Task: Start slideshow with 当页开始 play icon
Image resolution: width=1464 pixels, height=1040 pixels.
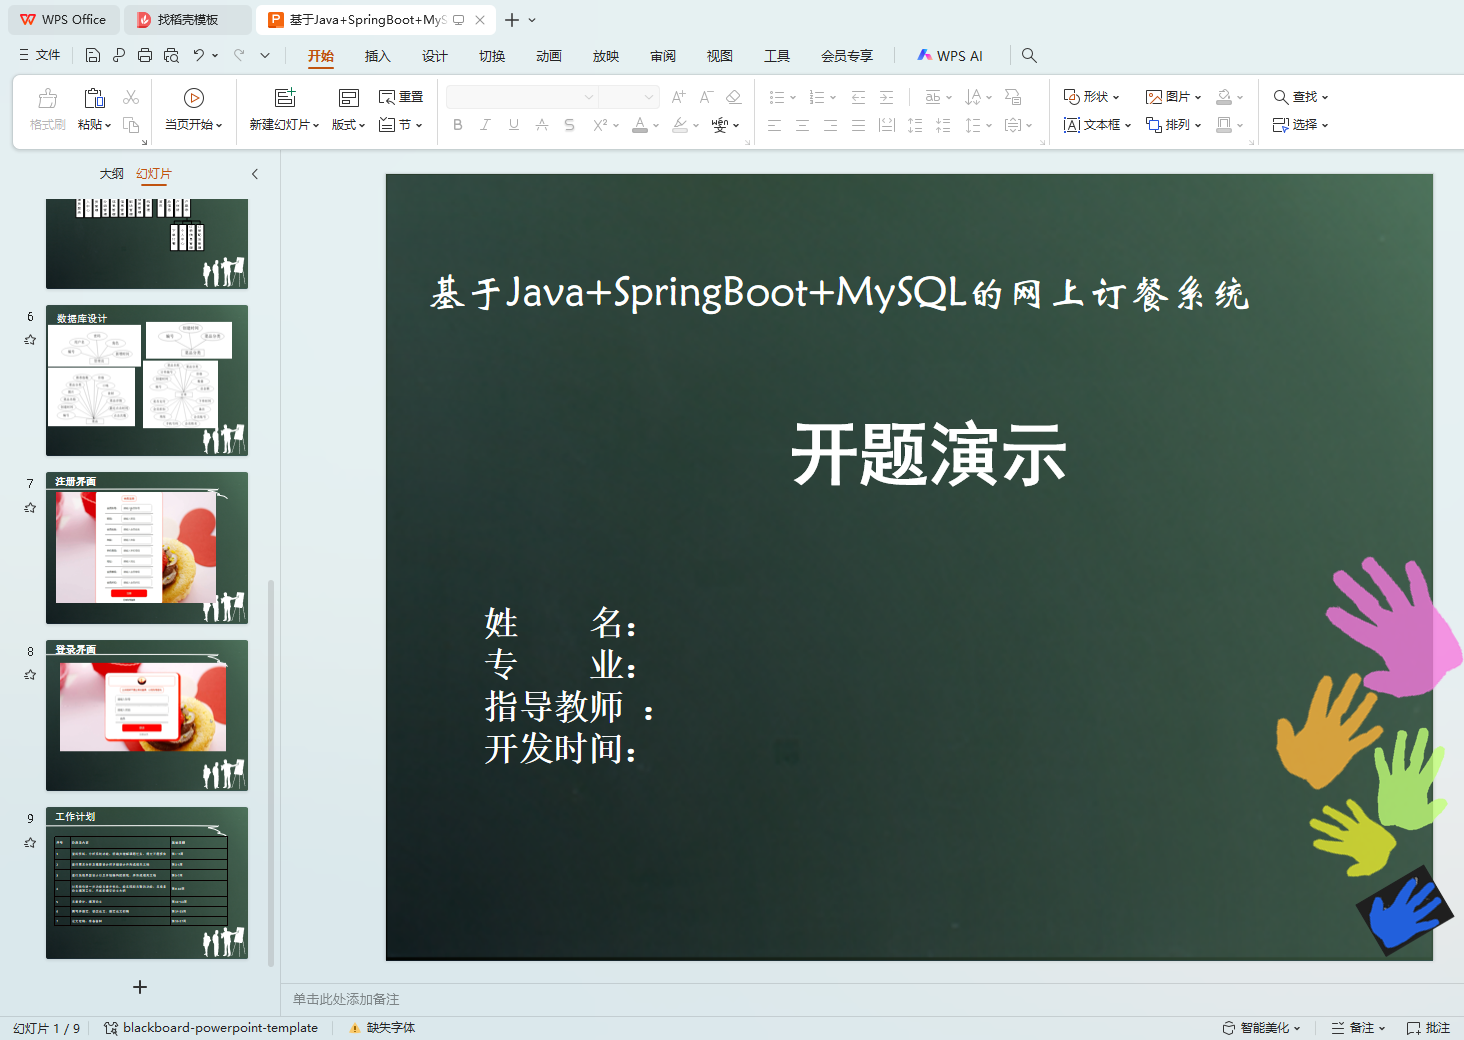Action: point(194,98)
